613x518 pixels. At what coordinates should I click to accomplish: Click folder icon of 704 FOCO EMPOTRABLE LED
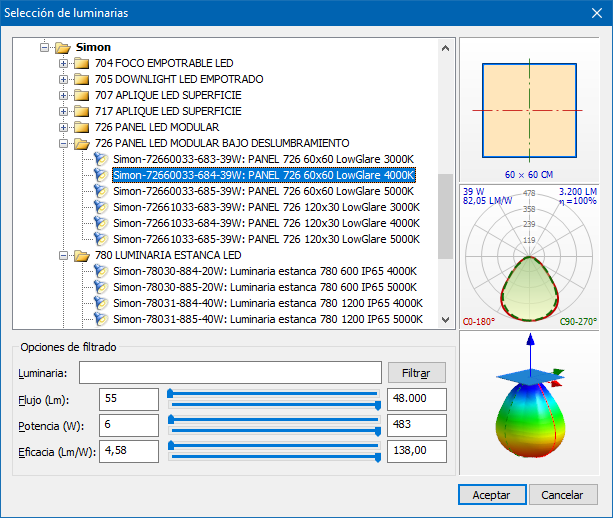tap(81, 63)
